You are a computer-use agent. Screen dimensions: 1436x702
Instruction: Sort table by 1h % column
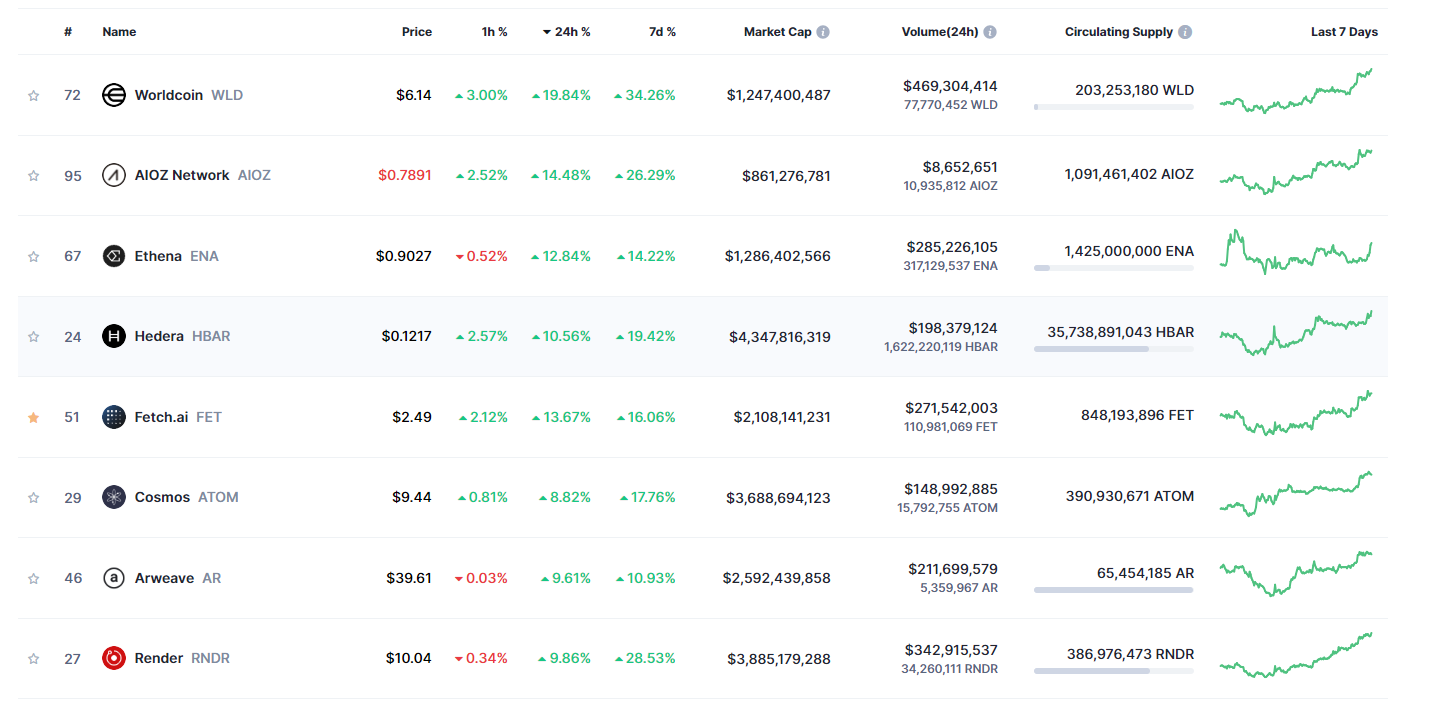494,32
